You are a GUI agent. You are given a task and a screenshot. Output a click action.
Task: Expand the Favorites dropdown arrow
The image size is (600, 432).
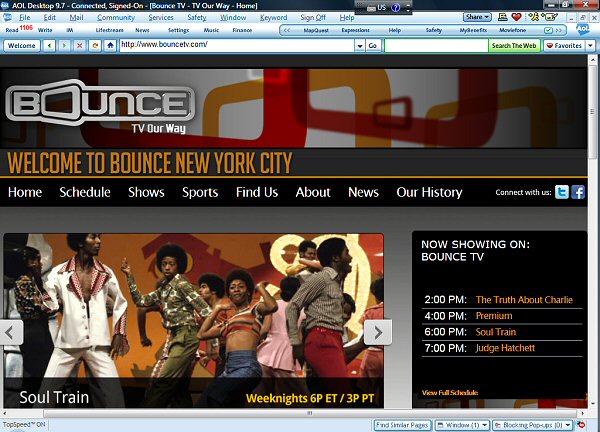coord(590,46)
